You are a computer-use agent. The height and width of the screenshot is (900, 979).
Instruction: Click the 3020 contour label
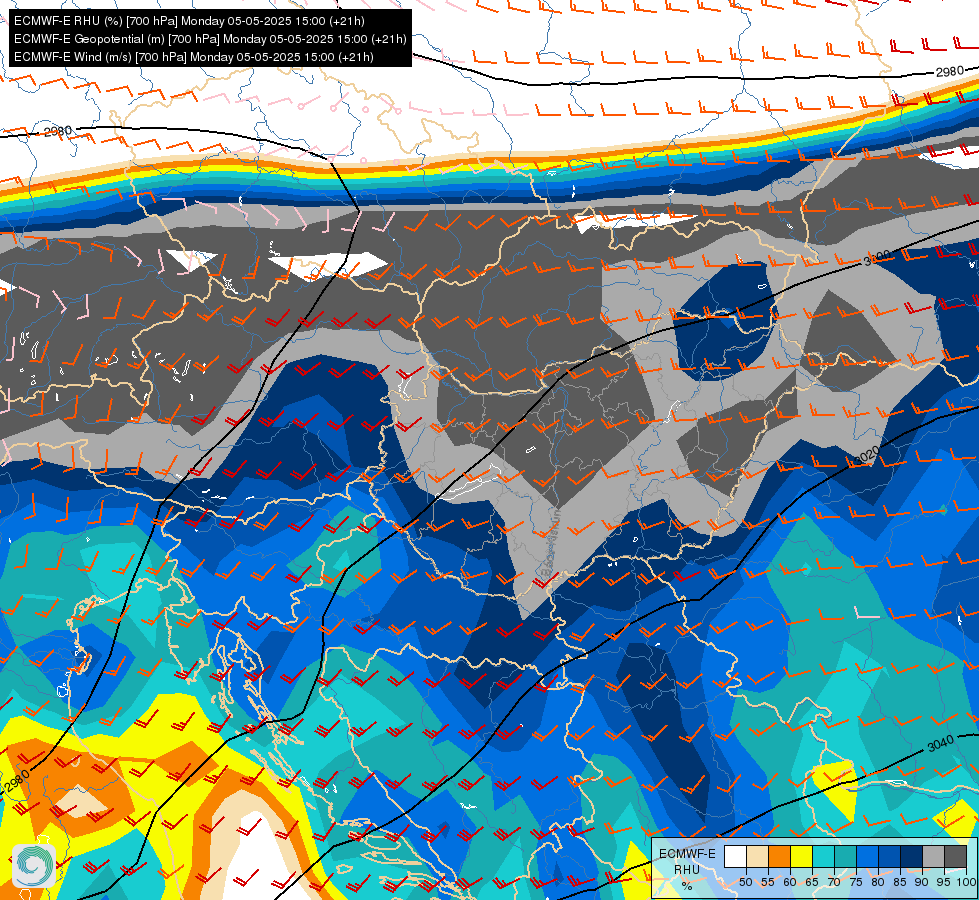point(867,455)
